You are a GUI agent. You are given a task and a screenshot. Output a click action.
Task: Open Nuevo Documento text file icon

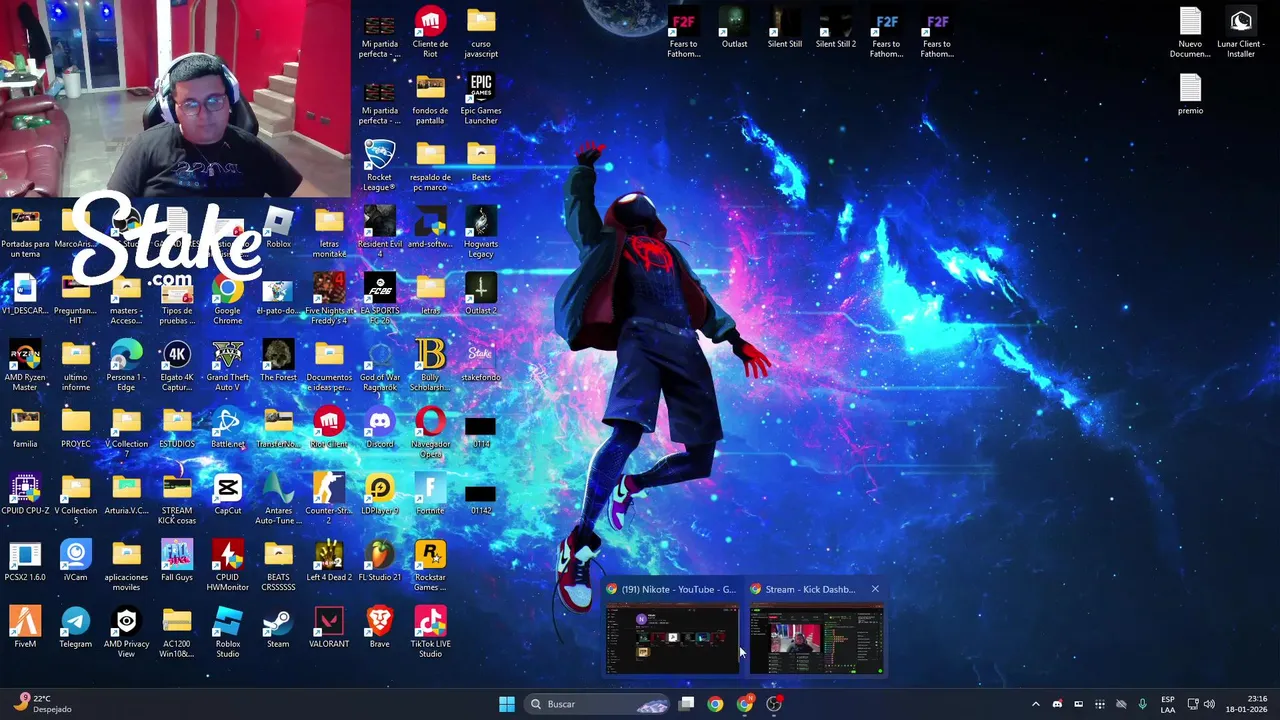pyautogui.click(x=1190, y=32)
